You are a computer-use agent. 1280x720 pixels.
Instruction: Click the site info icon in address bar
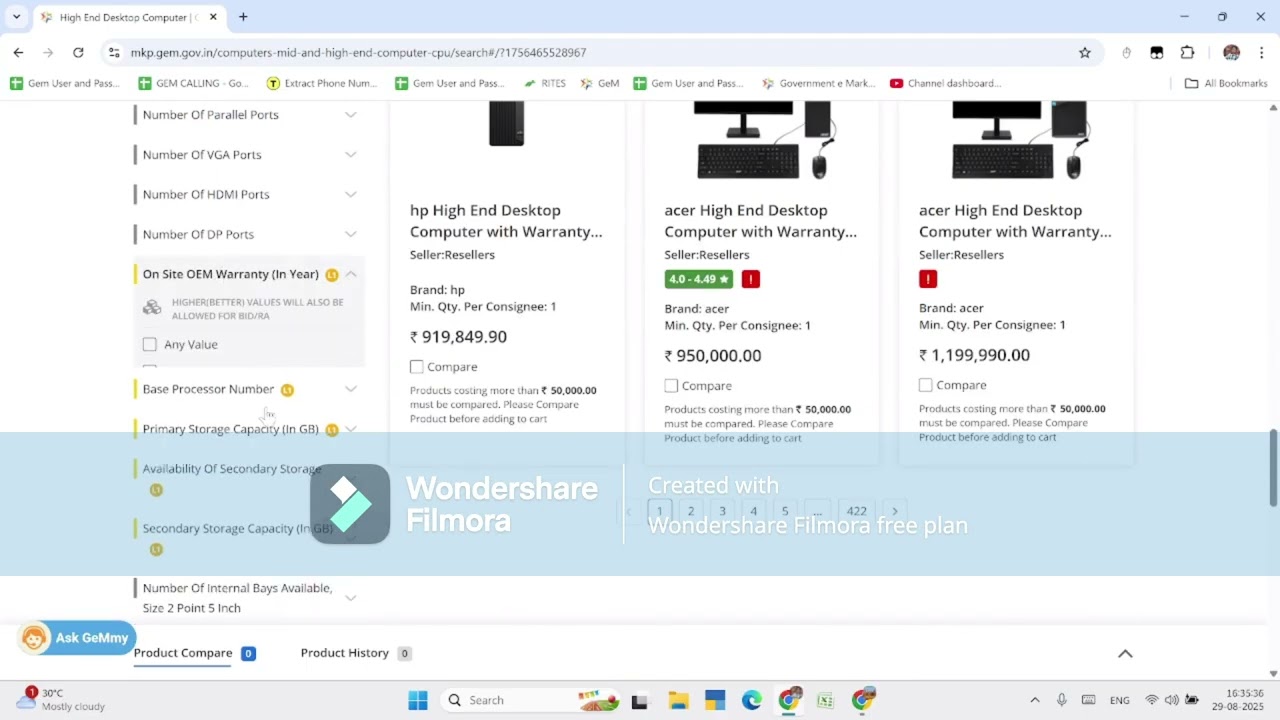pyautogui.click(x=114, y=53)
